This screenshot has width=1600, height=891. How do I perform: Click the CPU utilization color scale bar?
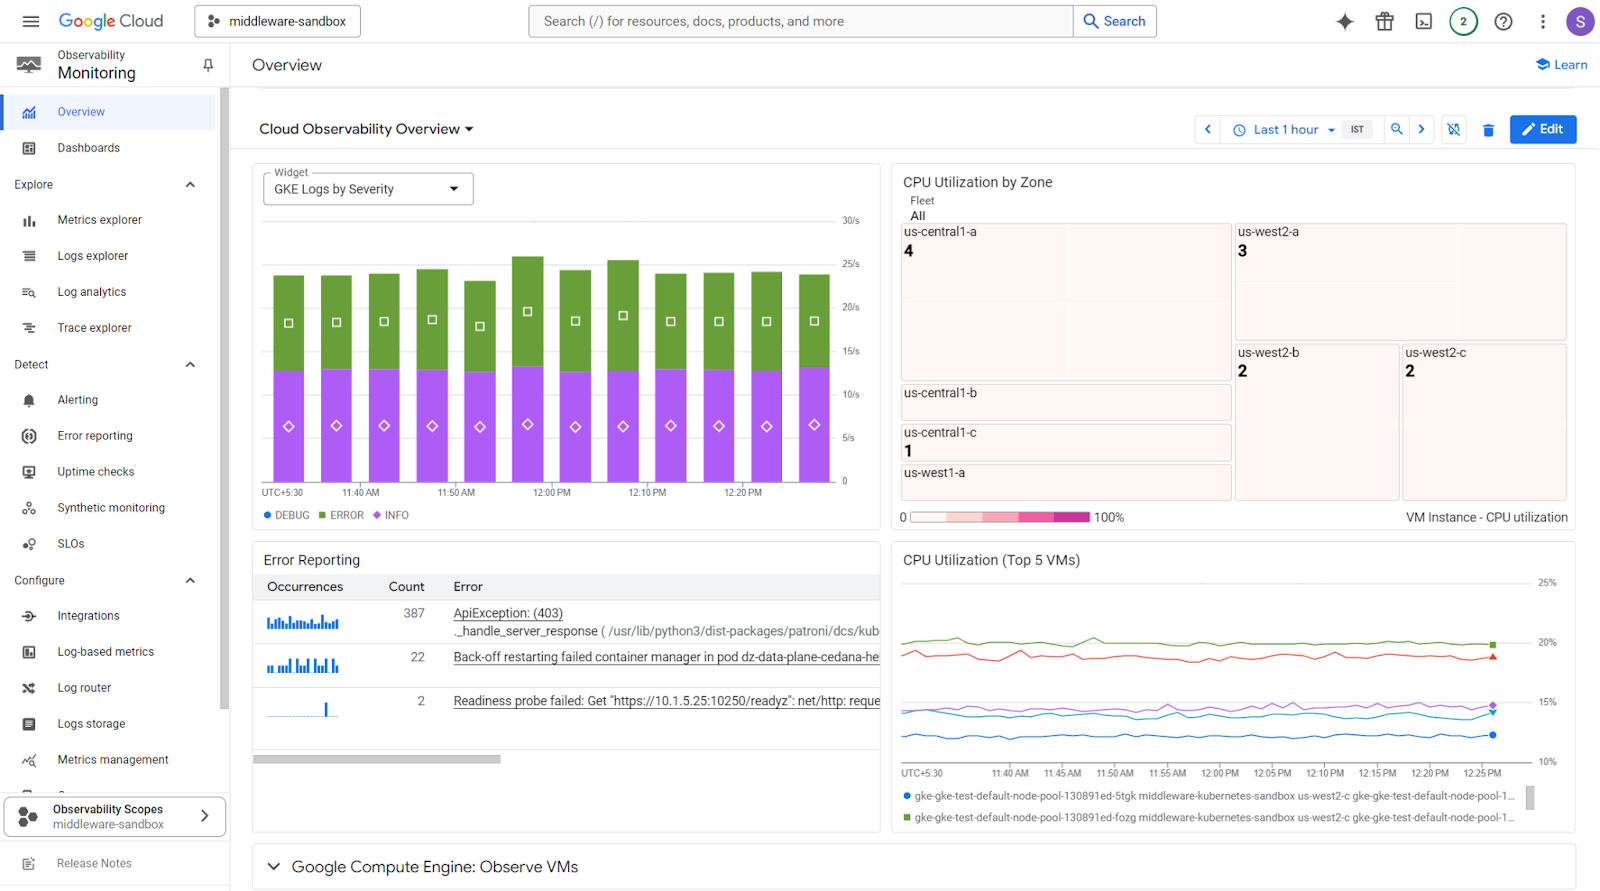[1000, 517]
